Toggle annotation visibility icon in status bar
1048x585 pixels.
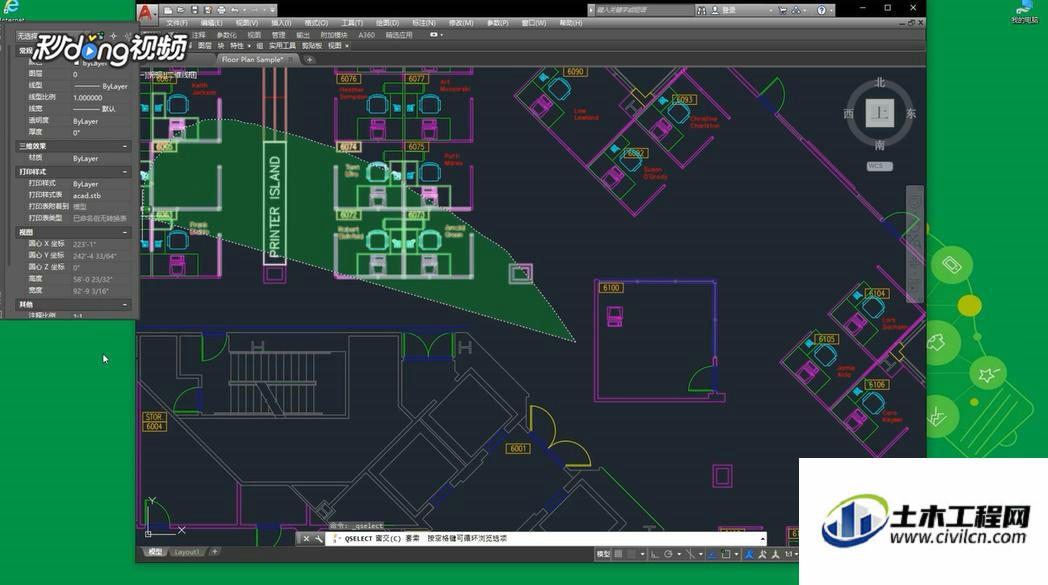[x=749, y=554]
